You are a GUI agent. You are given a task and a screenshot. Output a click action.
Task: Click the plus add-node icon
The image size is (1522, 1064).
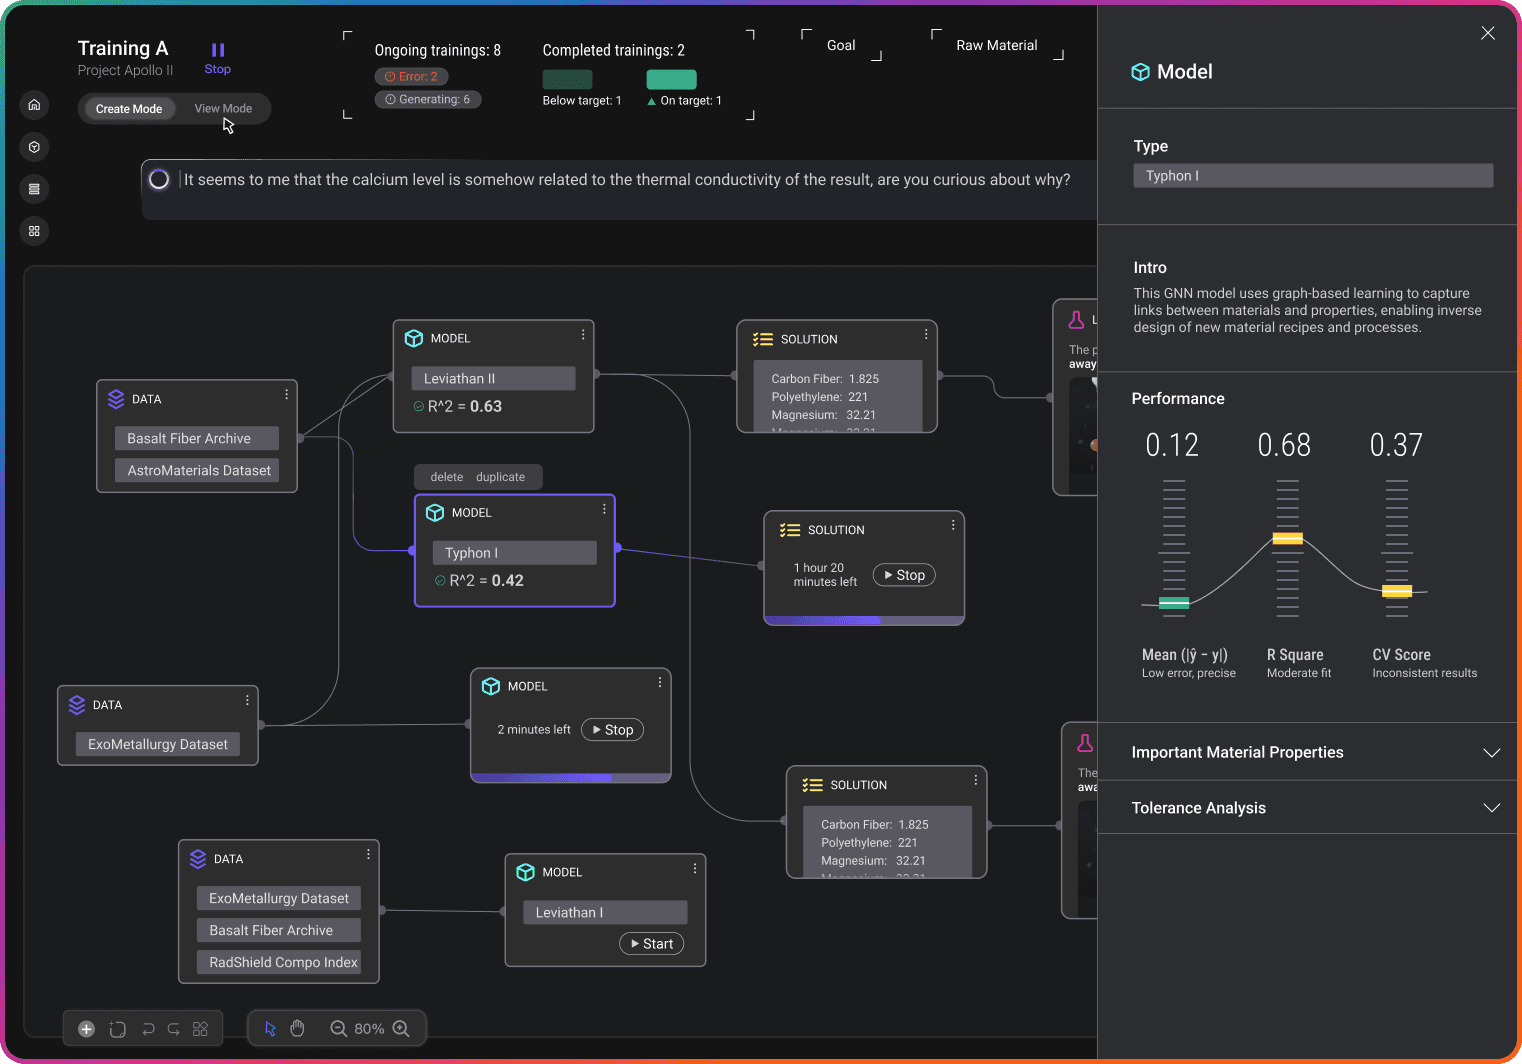point(86,1028)
